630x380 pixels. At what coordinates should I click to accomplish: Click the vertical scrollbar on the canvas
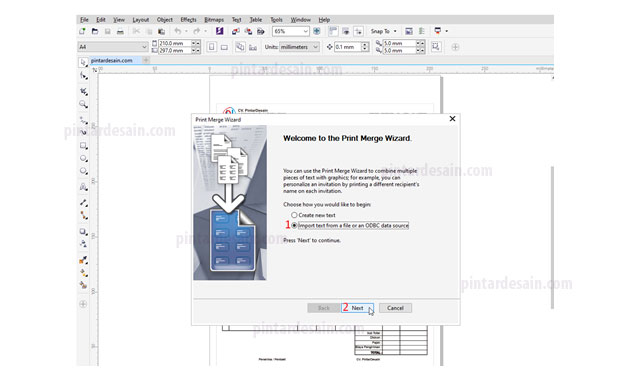(x=552, y=237)
